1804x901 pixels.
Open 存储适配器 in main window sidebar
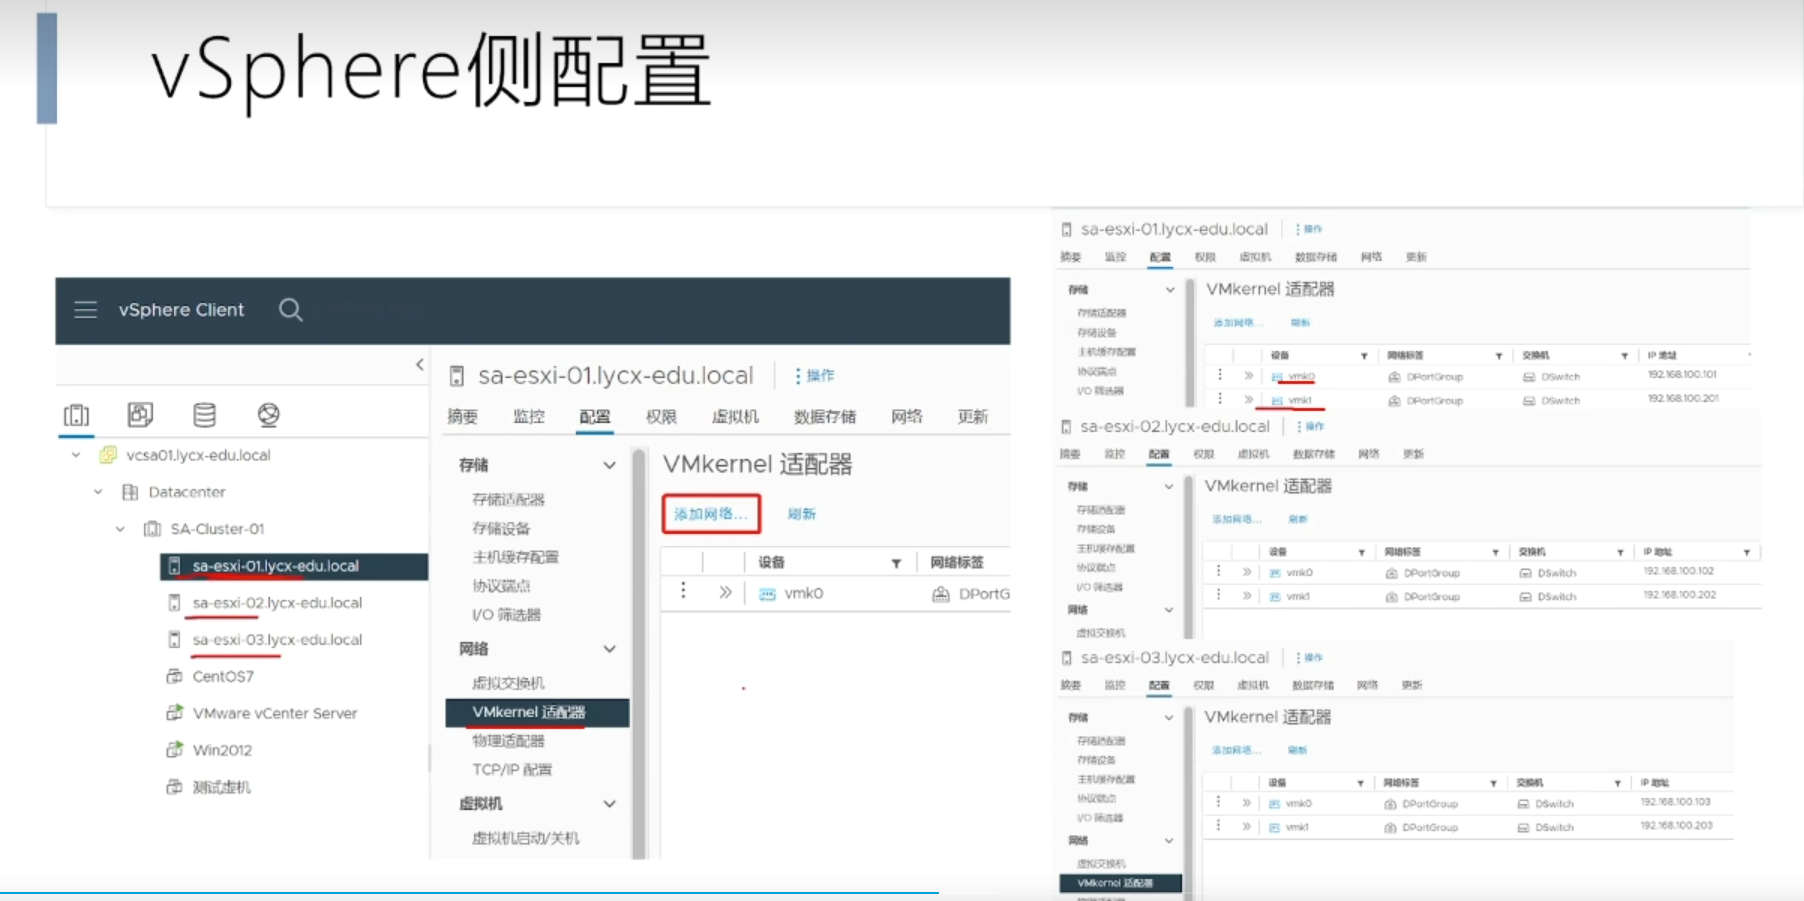point(508,499)
